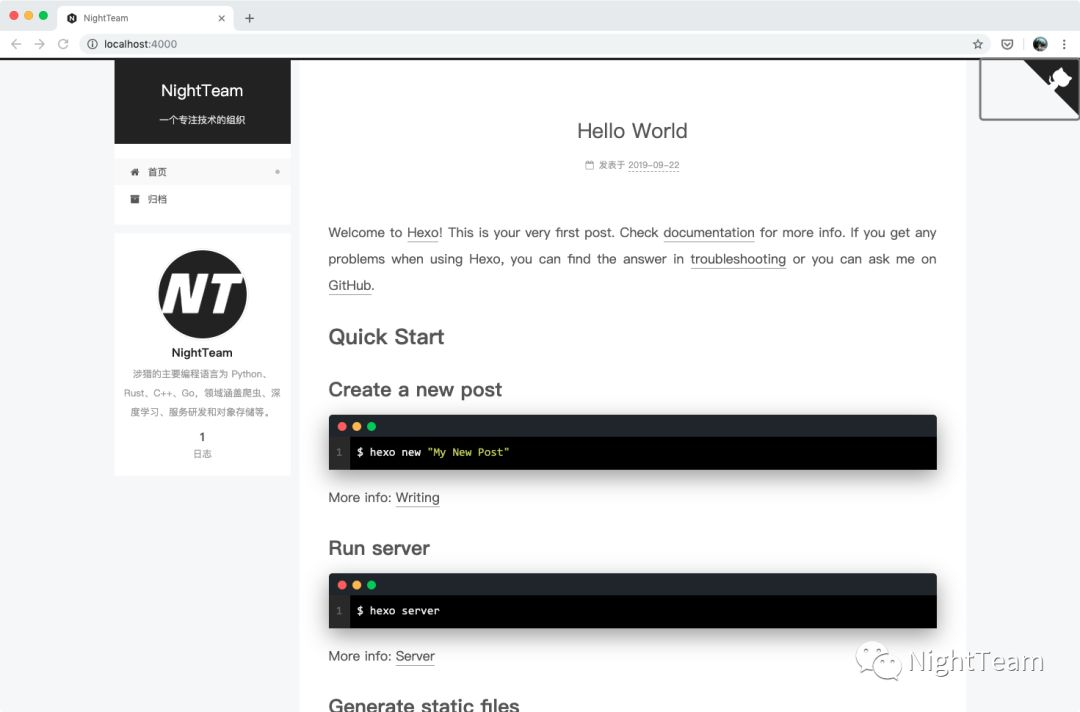Open the Chrome three-dot menu
Image resolution: width=1080 pixels, height=712 pixels.
click(x=1064, y=44)
